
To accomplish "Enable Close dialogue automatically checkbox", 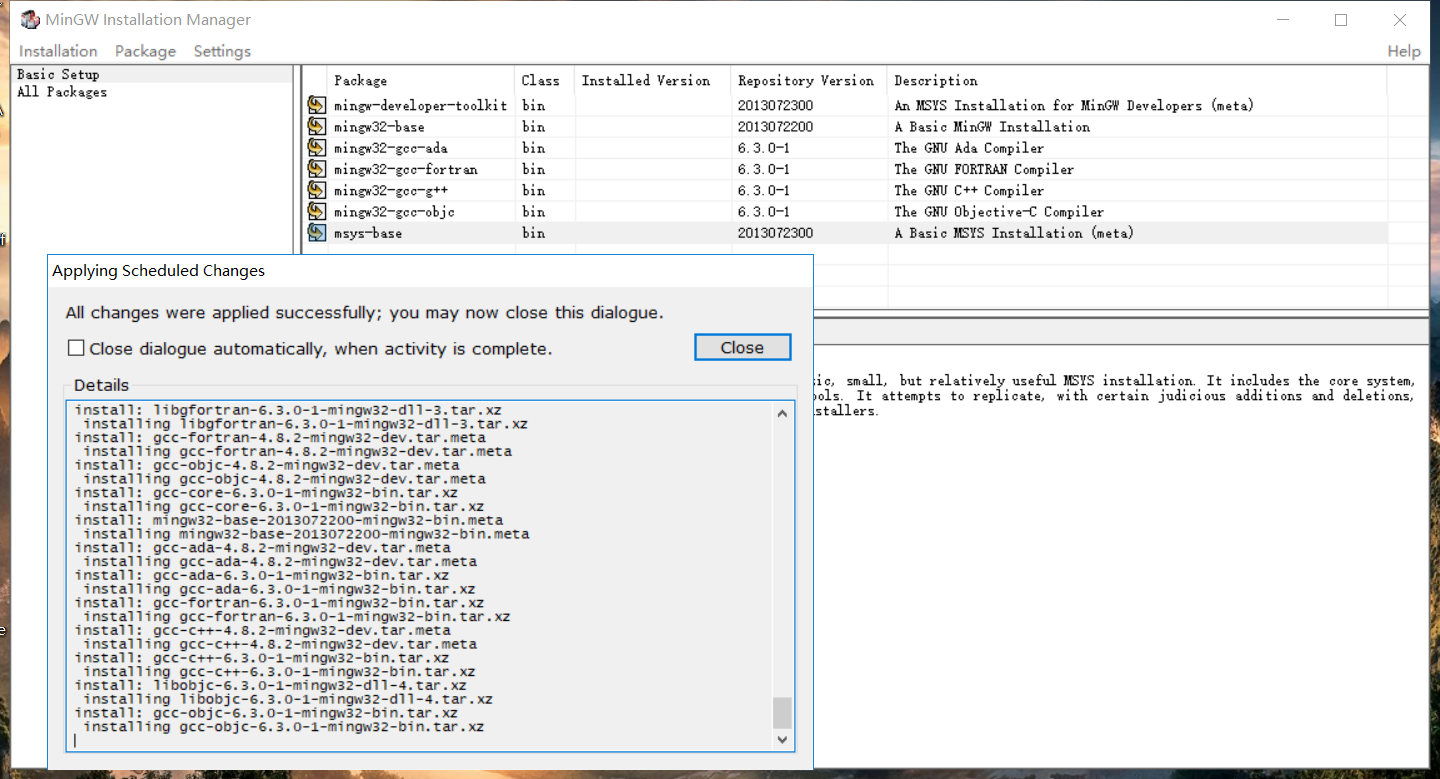I will [76, 348].
